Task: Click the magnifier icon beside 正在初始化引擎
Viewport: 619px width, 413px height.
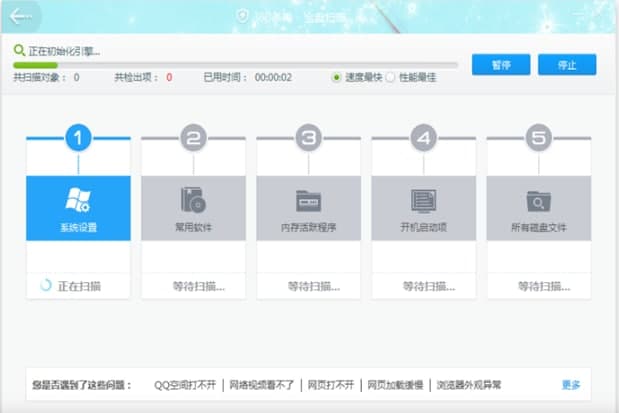Action: tap(19, 50)
